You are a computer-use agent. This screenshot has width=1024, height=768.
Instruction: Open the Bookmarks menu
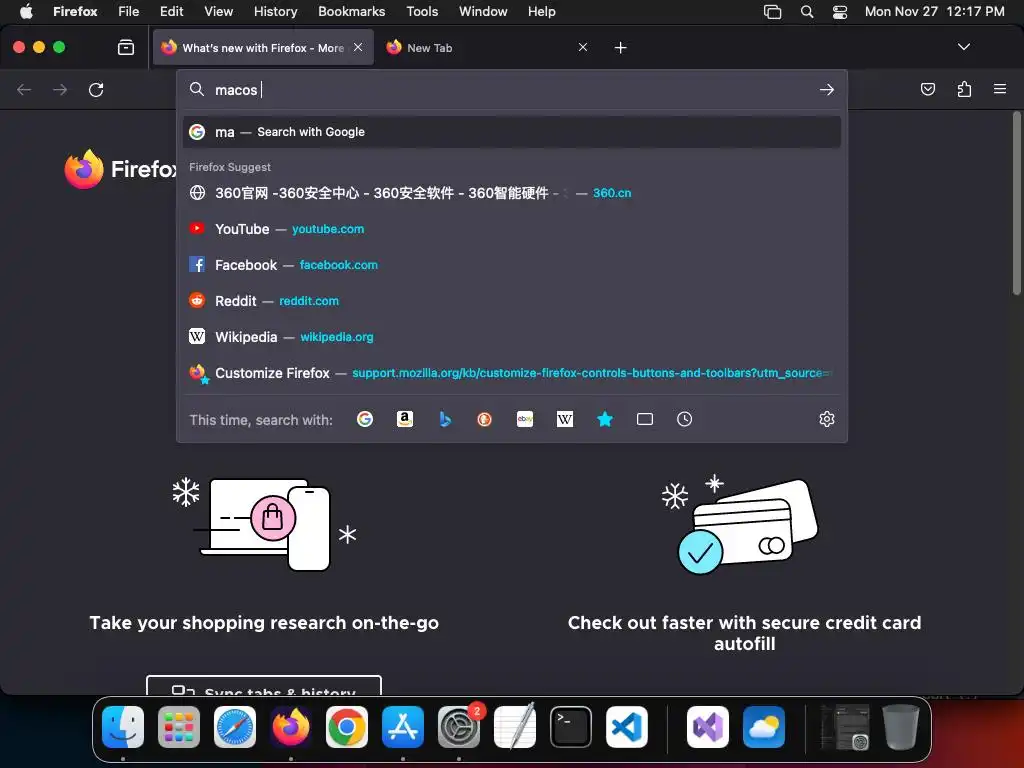tap(351, 11)
